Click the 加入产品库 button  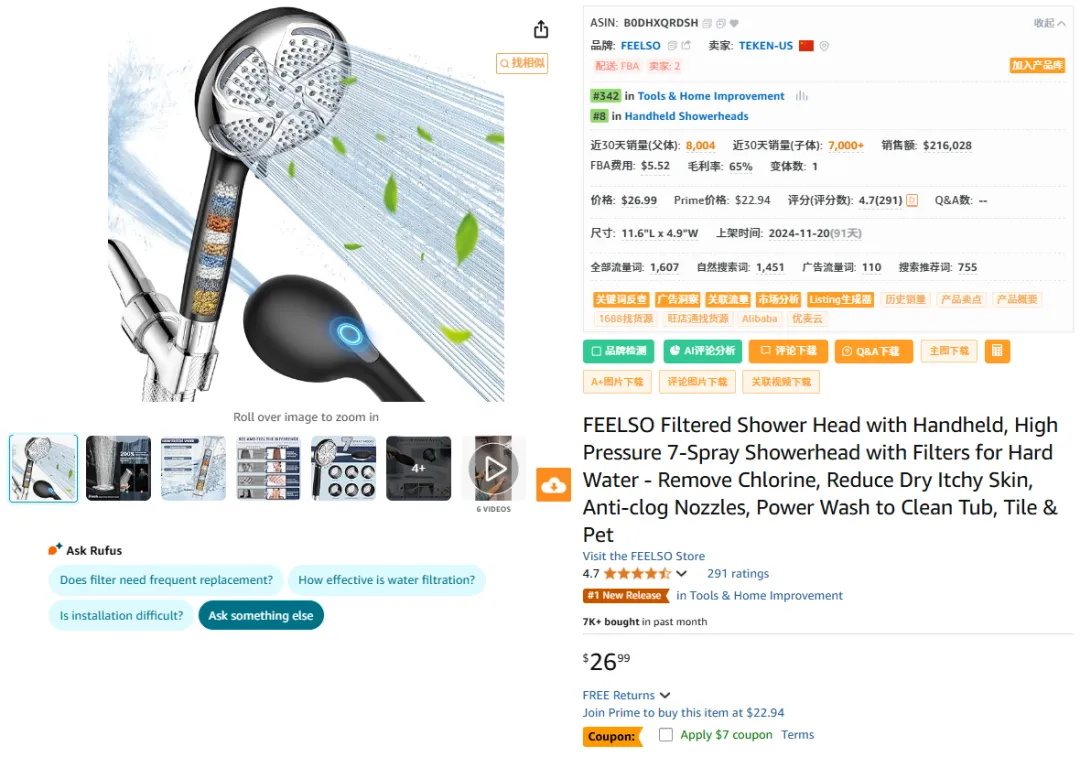pyautogui.click(x=1037, y=65)
